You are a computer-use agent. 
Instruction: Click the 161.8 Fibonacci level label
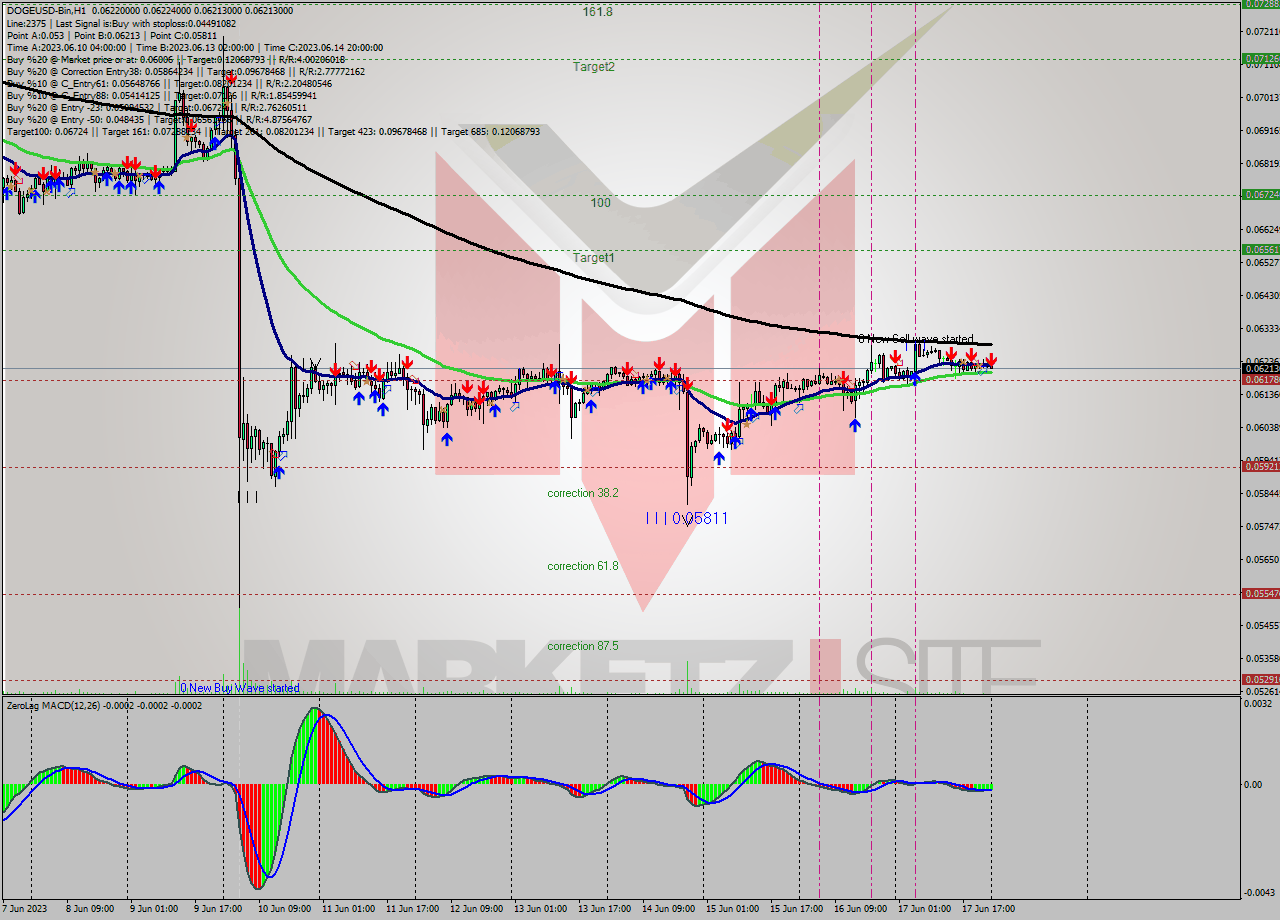point(598,12)
